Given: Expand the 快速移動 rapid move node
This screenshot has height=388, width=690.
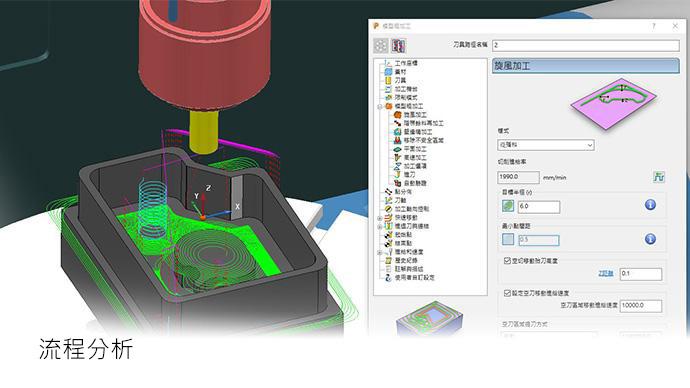Looking at the screenshot, I should pyautogui.click(x=380, y=218).
